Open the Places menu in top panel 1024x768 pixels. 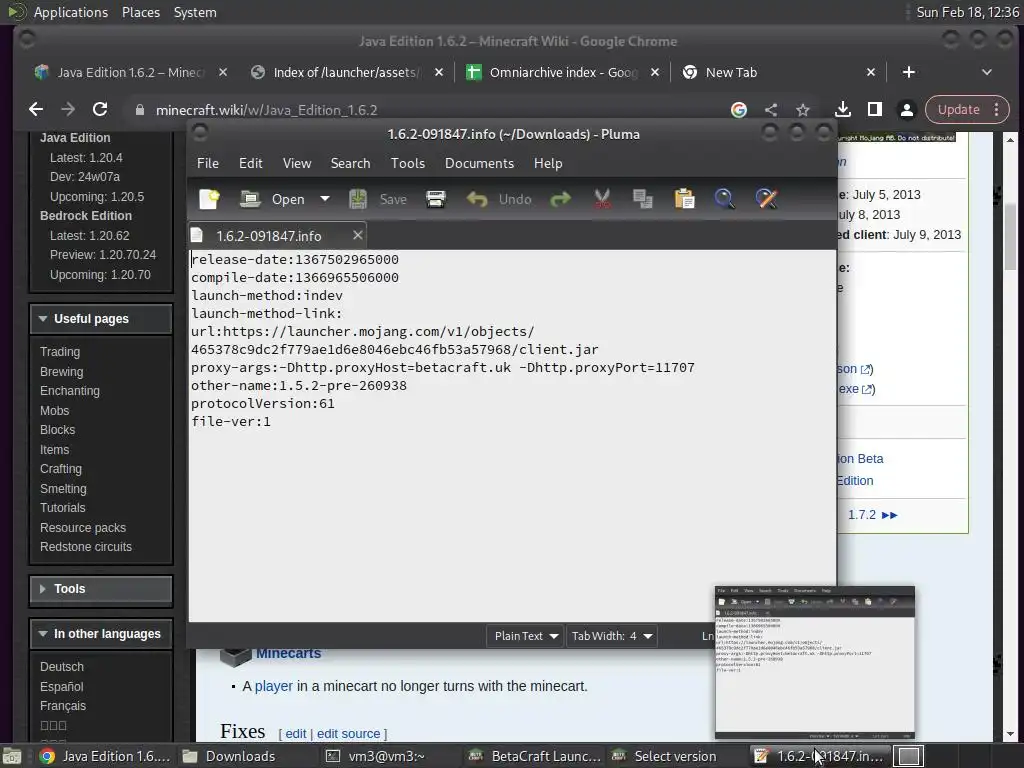pos(141,12)
